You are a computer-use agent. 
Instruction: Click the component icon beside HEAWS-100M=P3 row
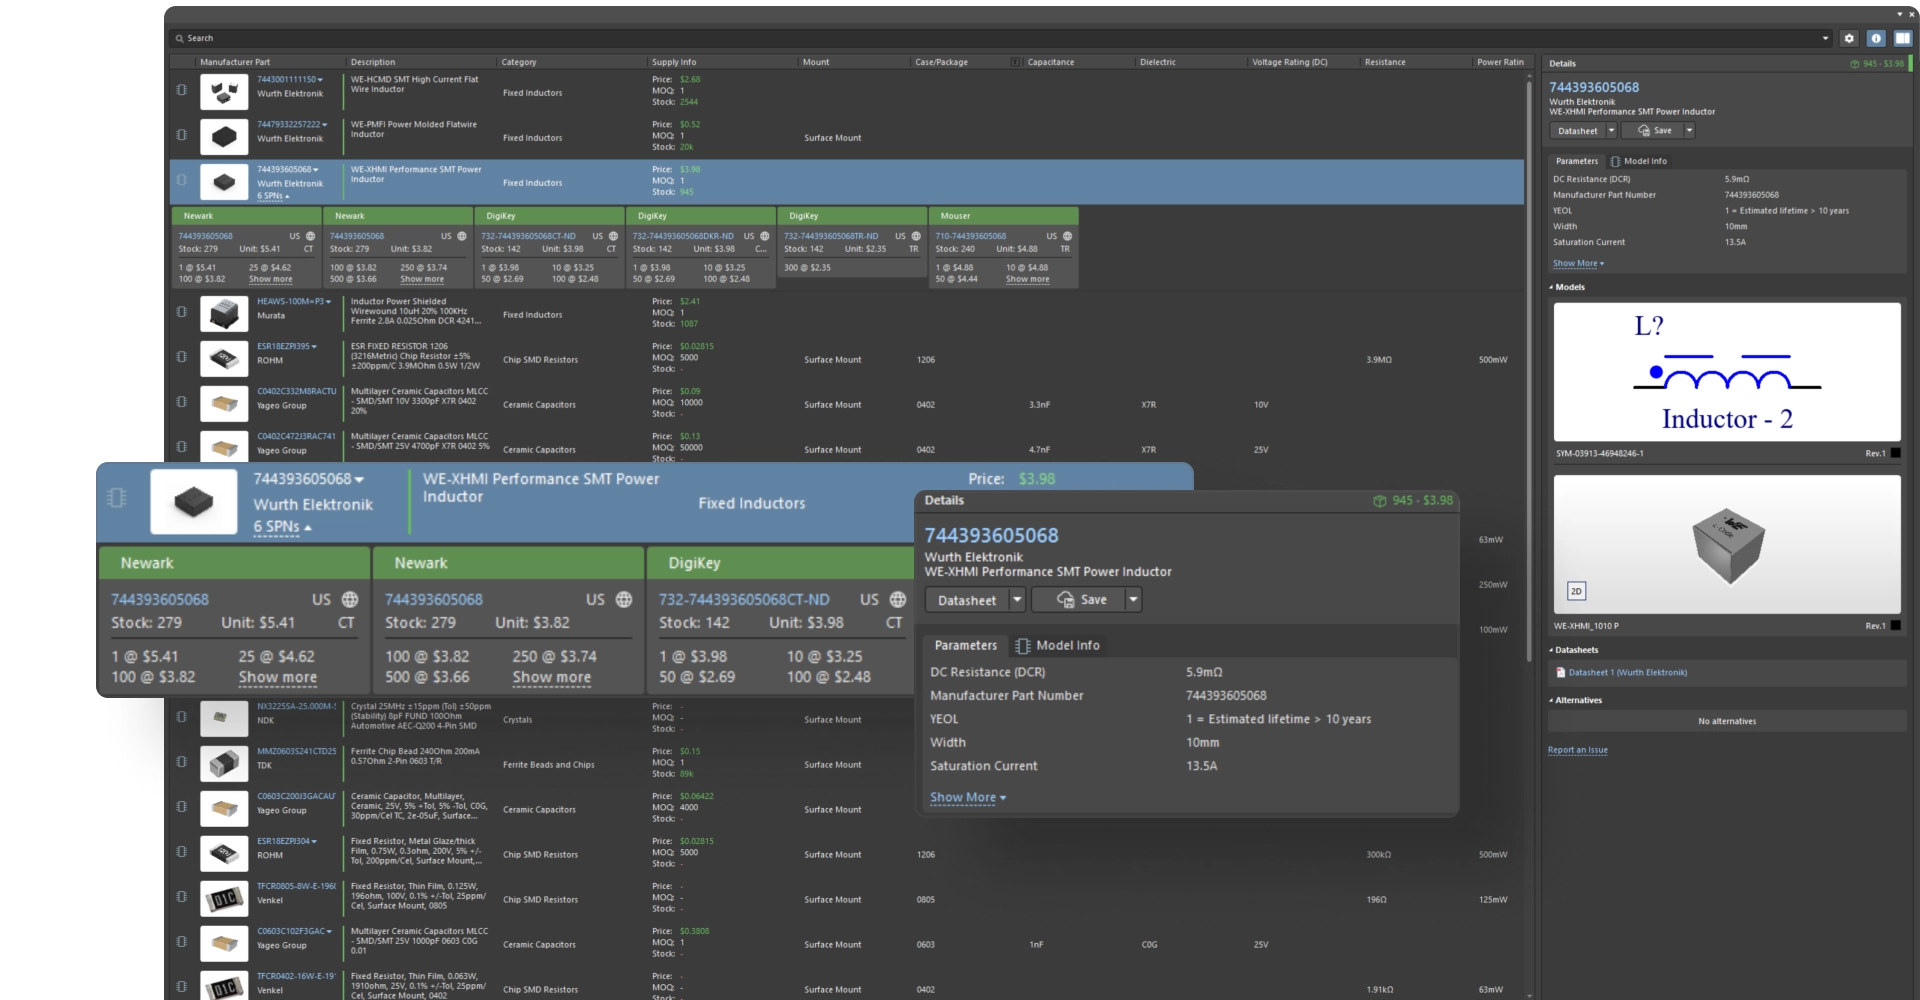click(x=181, y=312)
